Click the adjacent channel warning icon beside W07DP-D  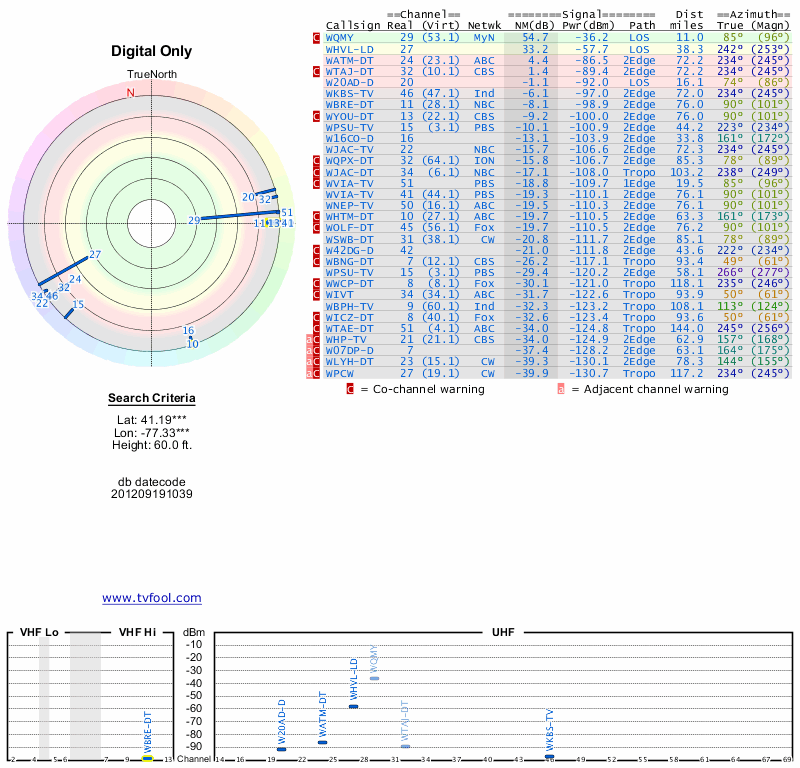310,351
